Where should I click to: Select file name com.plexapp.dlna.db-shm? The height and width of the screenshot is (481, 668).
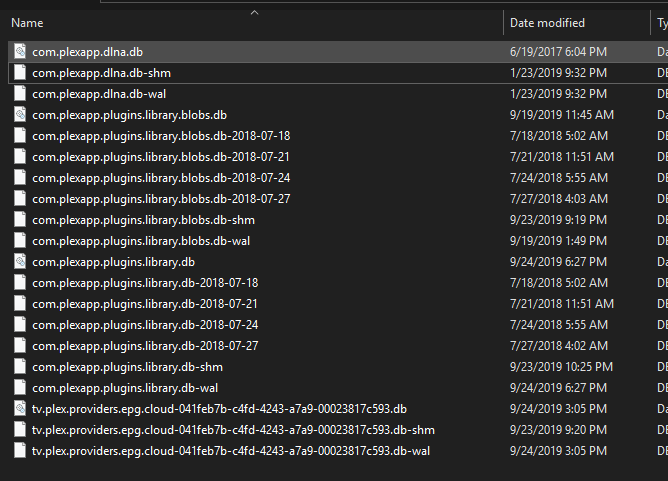(101, 73)
